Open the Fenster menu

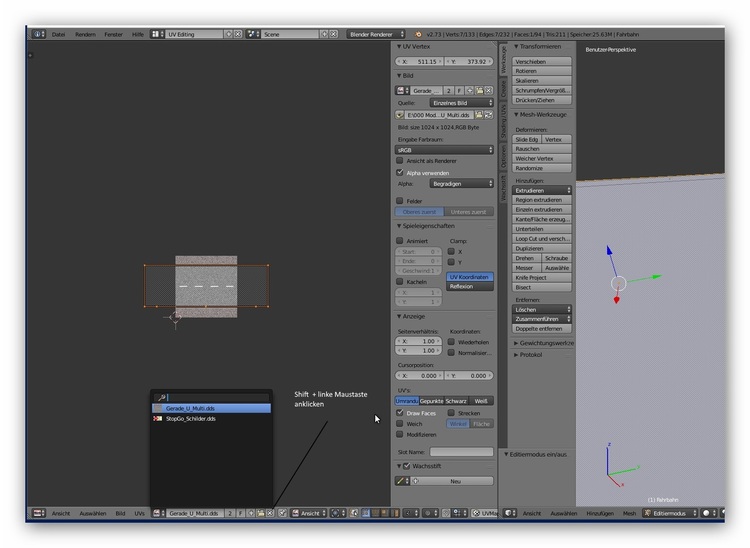(114, 34)
